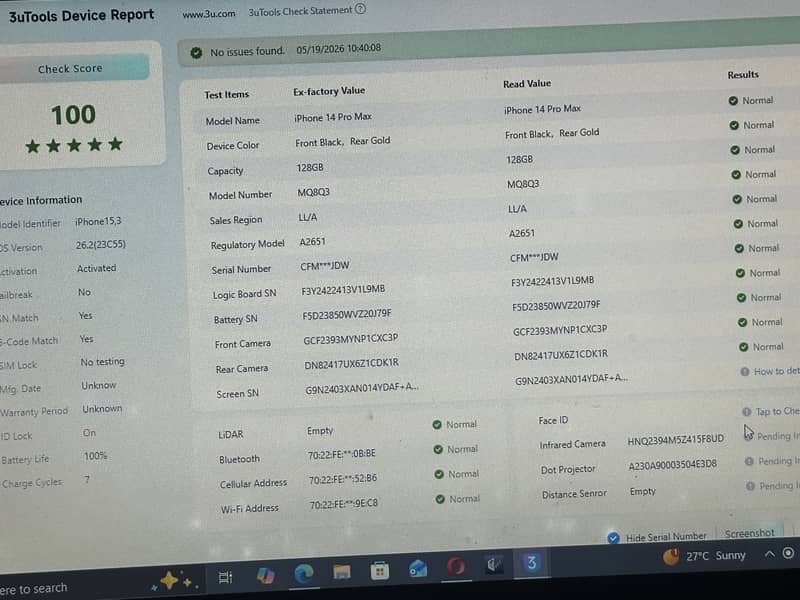Click the green No issues found checkmark icon
Viewport: 800px width, 600px height.
(196, 53)
